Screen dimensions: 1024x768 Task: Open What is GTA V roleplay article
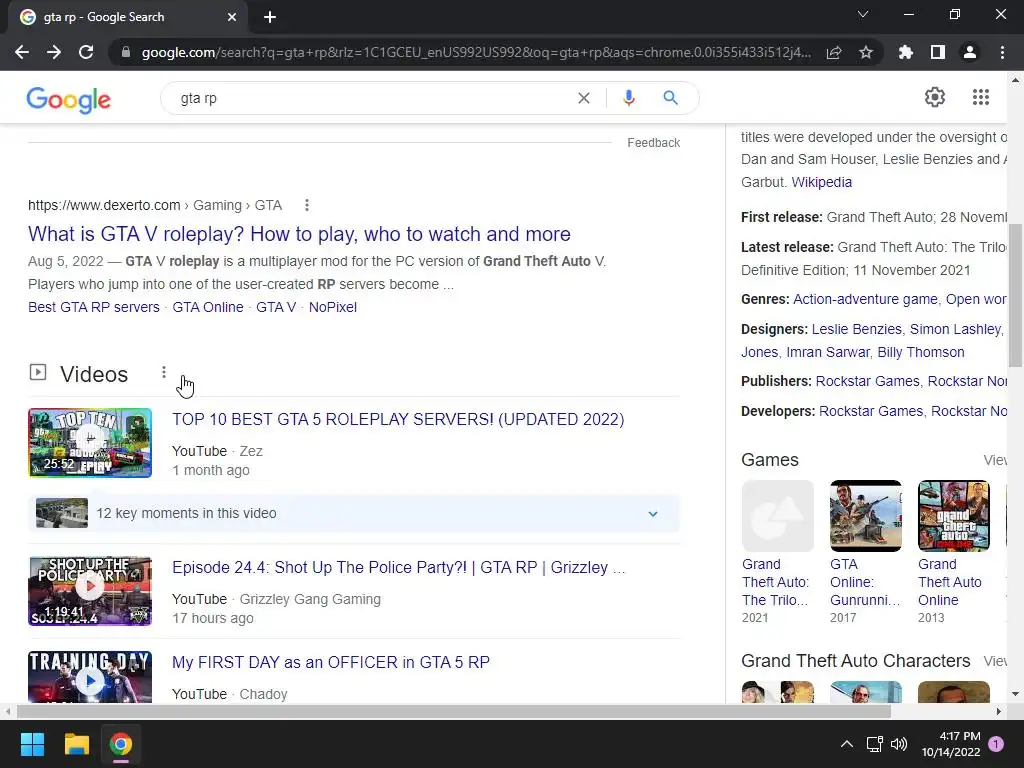click(x=299, y=234)
